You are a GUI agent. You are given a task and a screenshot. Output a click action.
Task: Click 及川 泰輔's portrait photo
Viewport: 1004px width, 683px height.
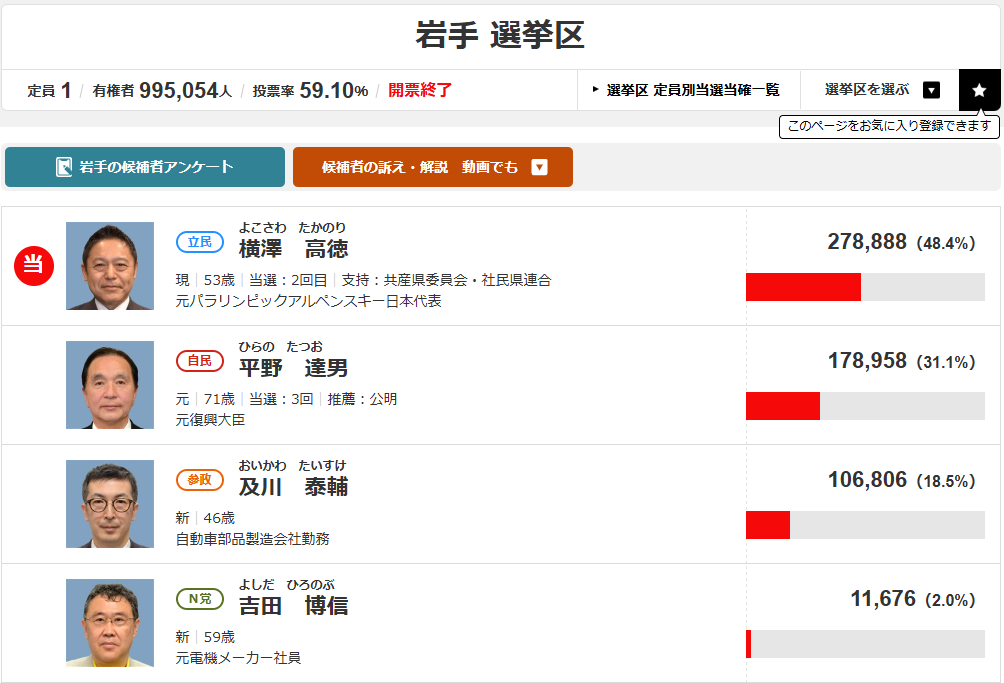[110, 504]
